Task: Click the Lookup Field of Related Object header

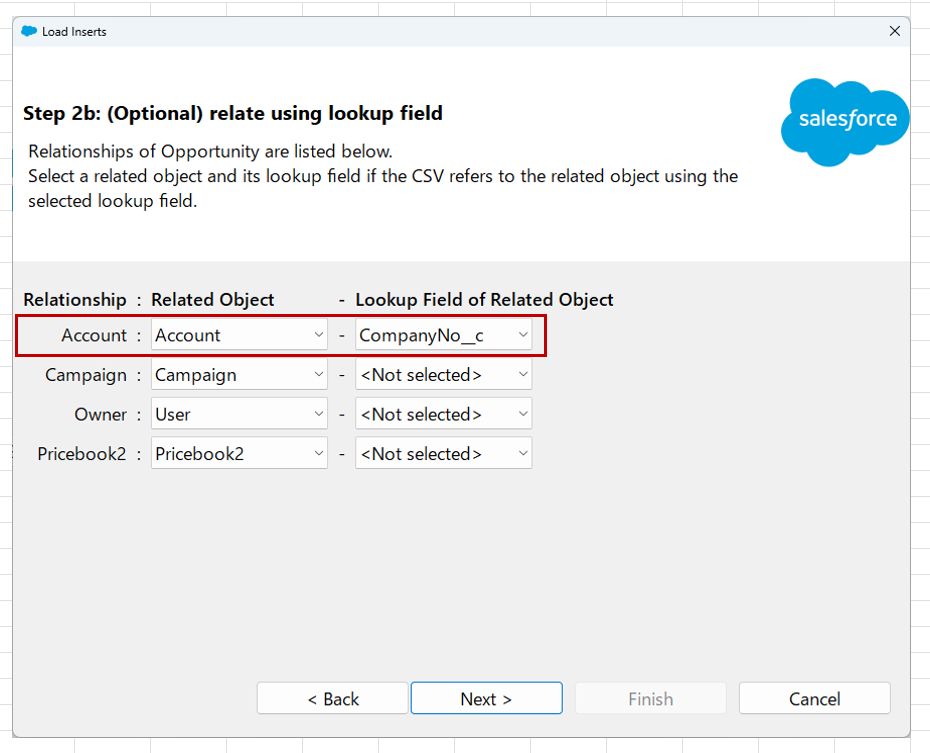Action: point(484,300)
